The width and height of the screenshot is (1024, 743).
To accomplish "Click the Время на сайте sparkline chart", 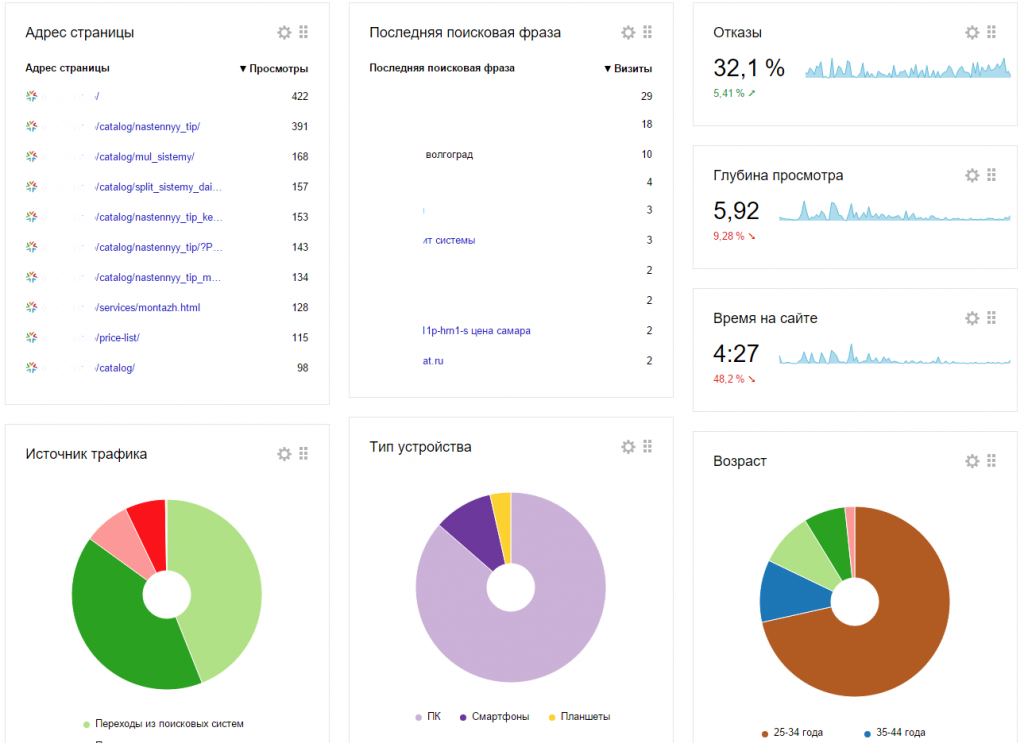I will tap(894, 354).
